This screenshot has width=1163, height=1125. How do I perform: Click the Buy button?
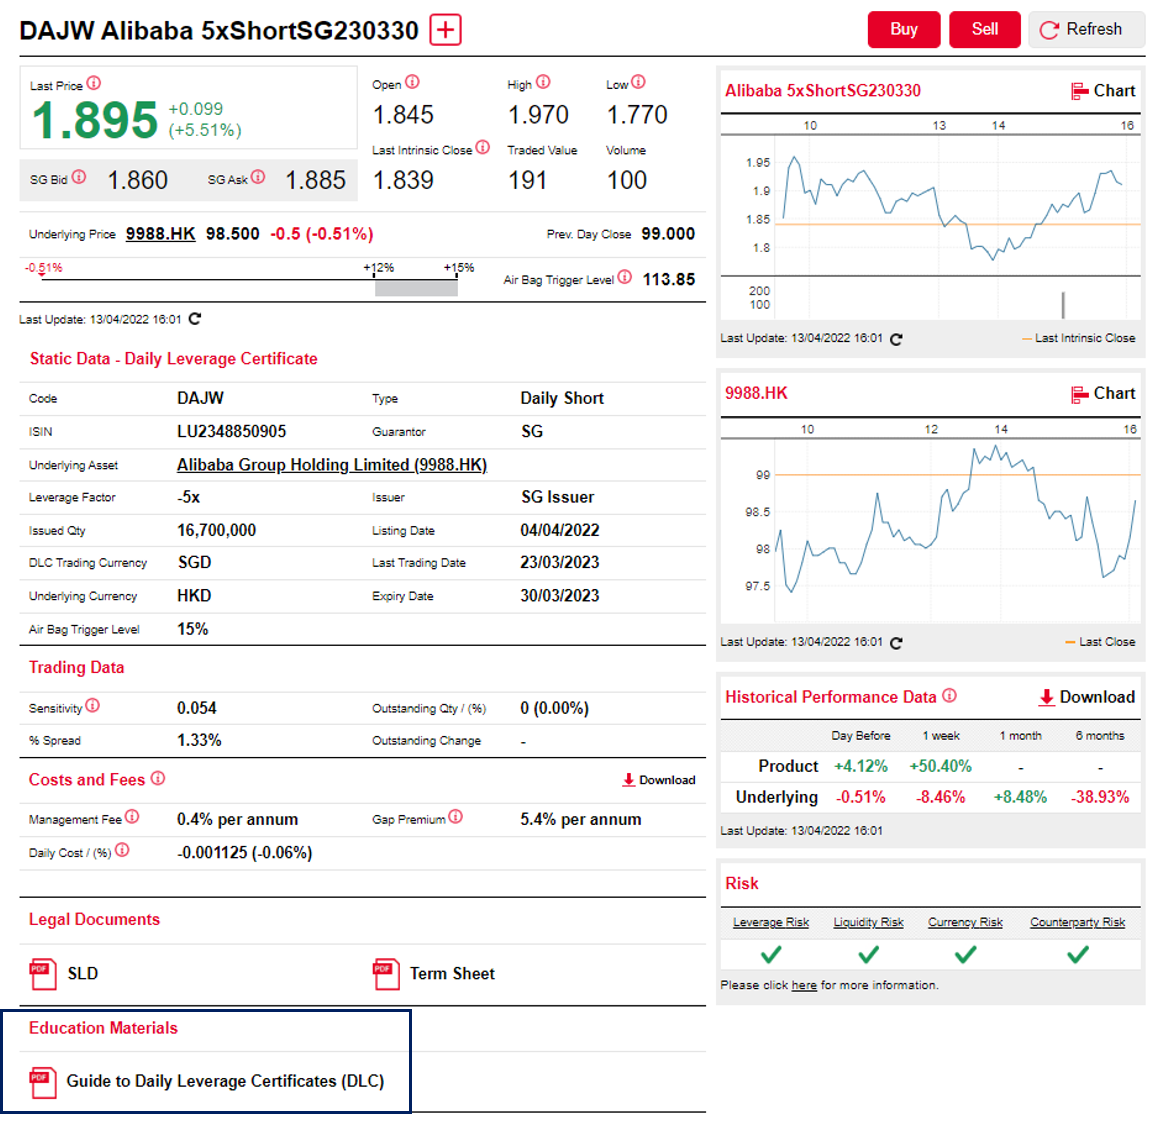click(904, 30)
